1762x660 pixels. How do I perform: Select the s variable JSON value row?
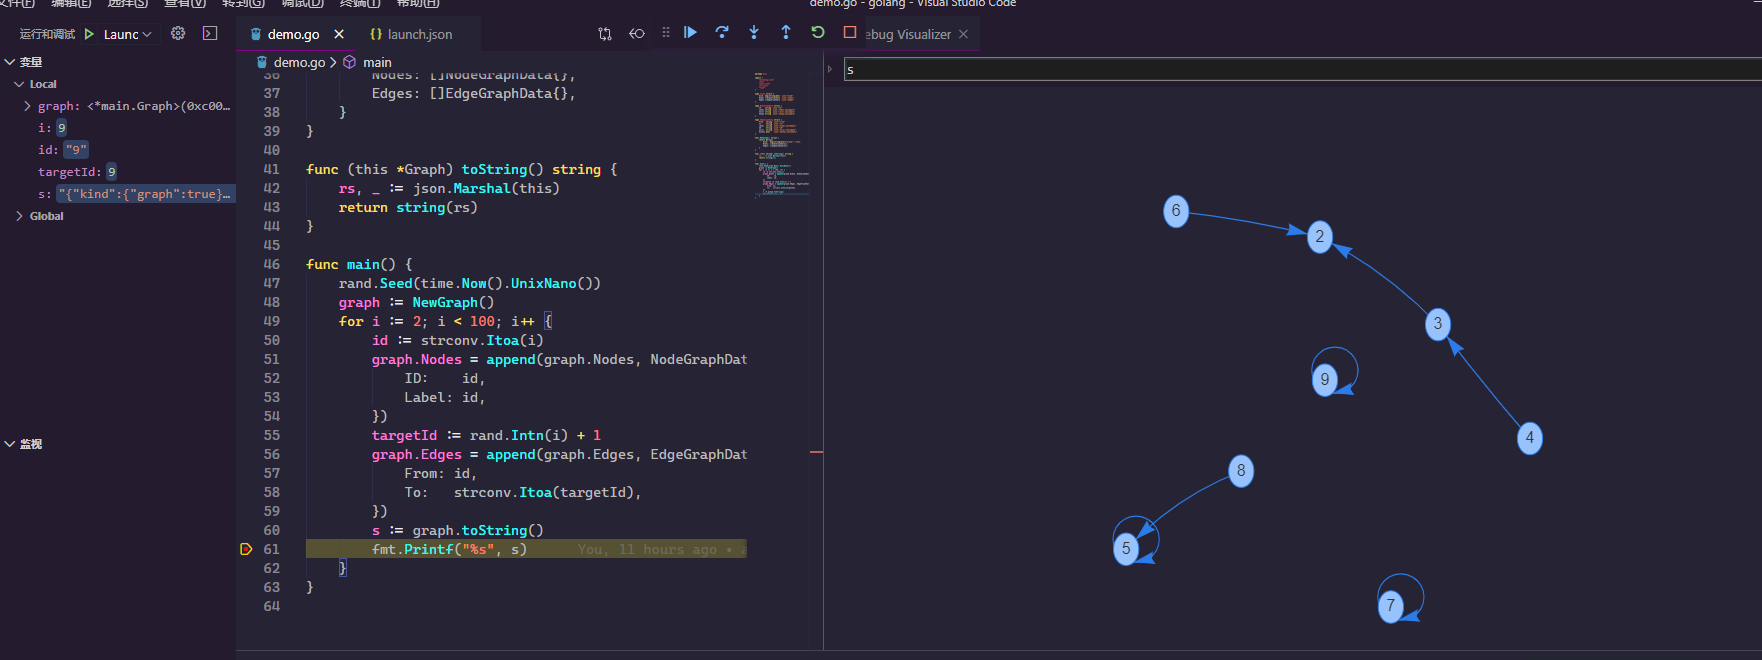(120, 194)
